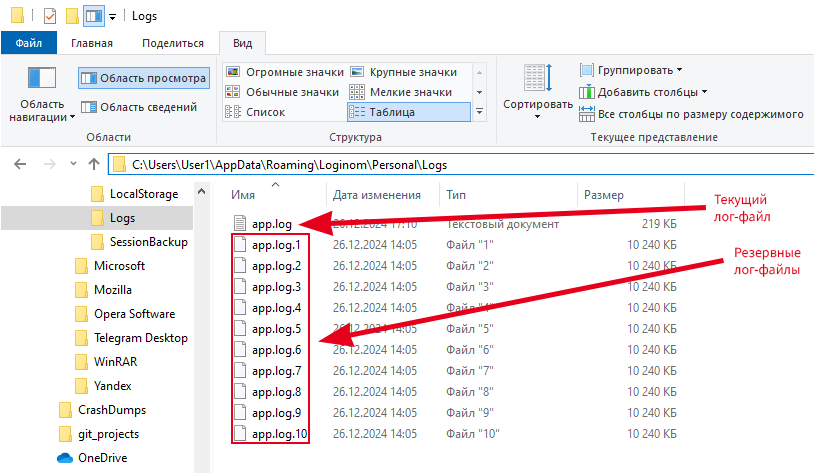Toggle the Область сведений pane
Viewport: 814px width, 473px height.
point(139,107)
